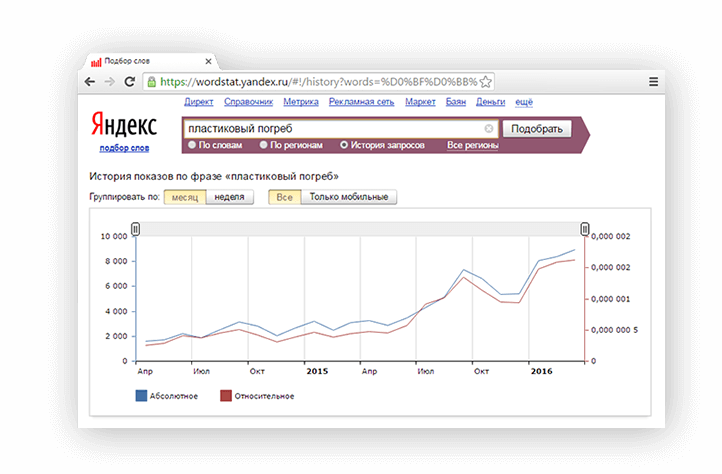
Task: Open the Метрика service link
Action: (x=301, y=102)
